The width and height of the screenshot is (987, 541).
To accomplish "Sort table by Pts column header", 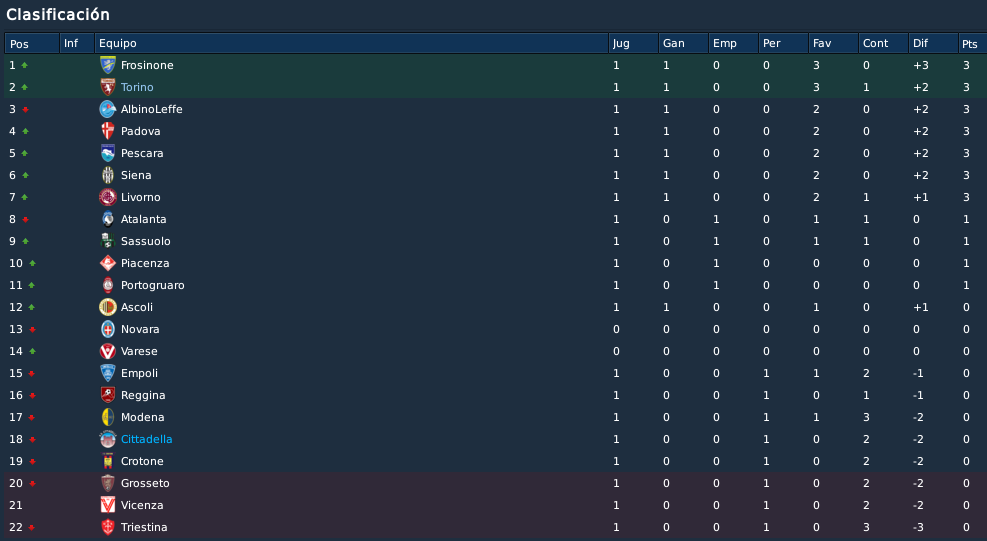I will click(972, 43).
